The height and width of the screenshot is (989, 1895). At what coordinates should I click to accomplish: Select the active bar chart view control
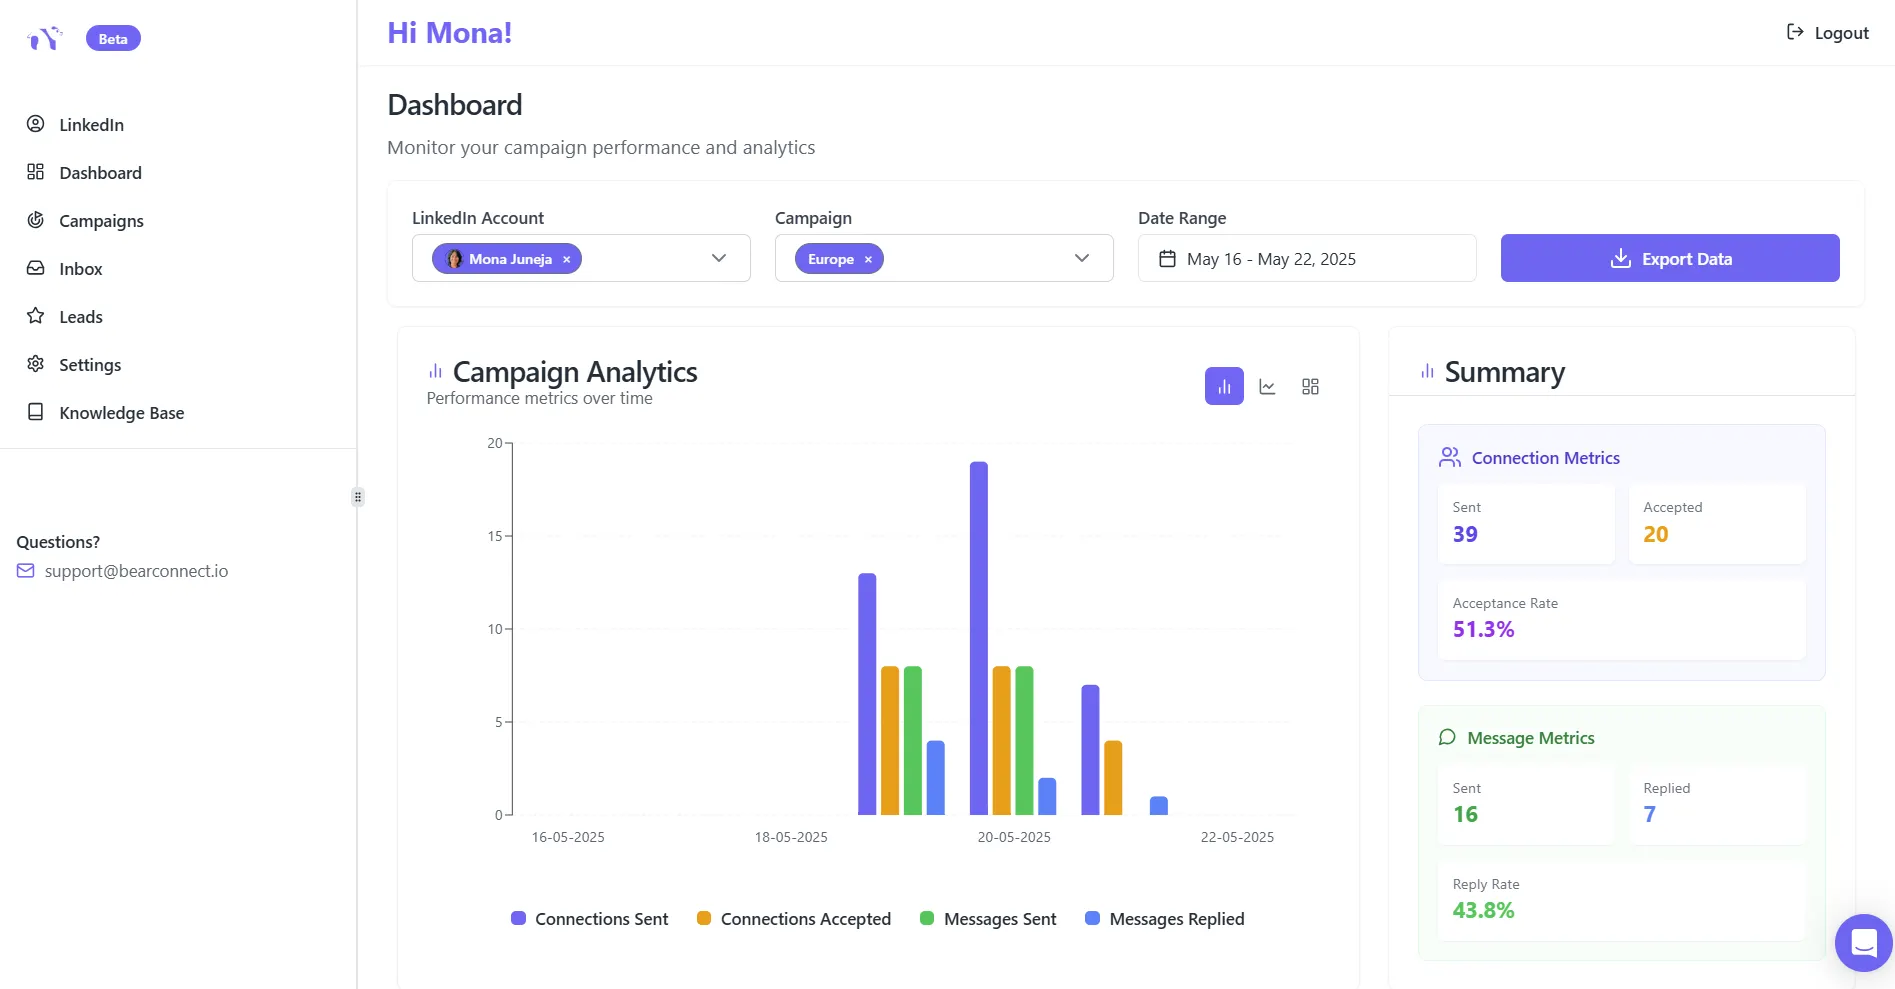point(1223,386)
